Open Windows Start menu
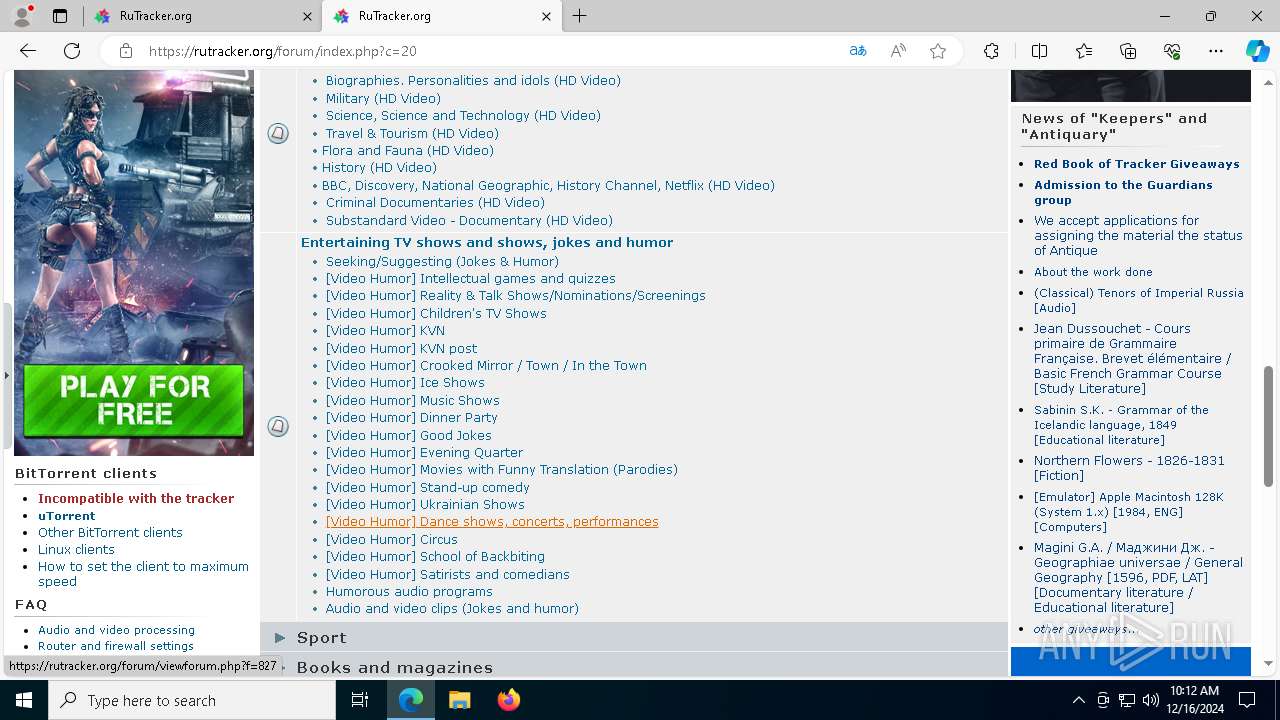 [x=24, y=700]
